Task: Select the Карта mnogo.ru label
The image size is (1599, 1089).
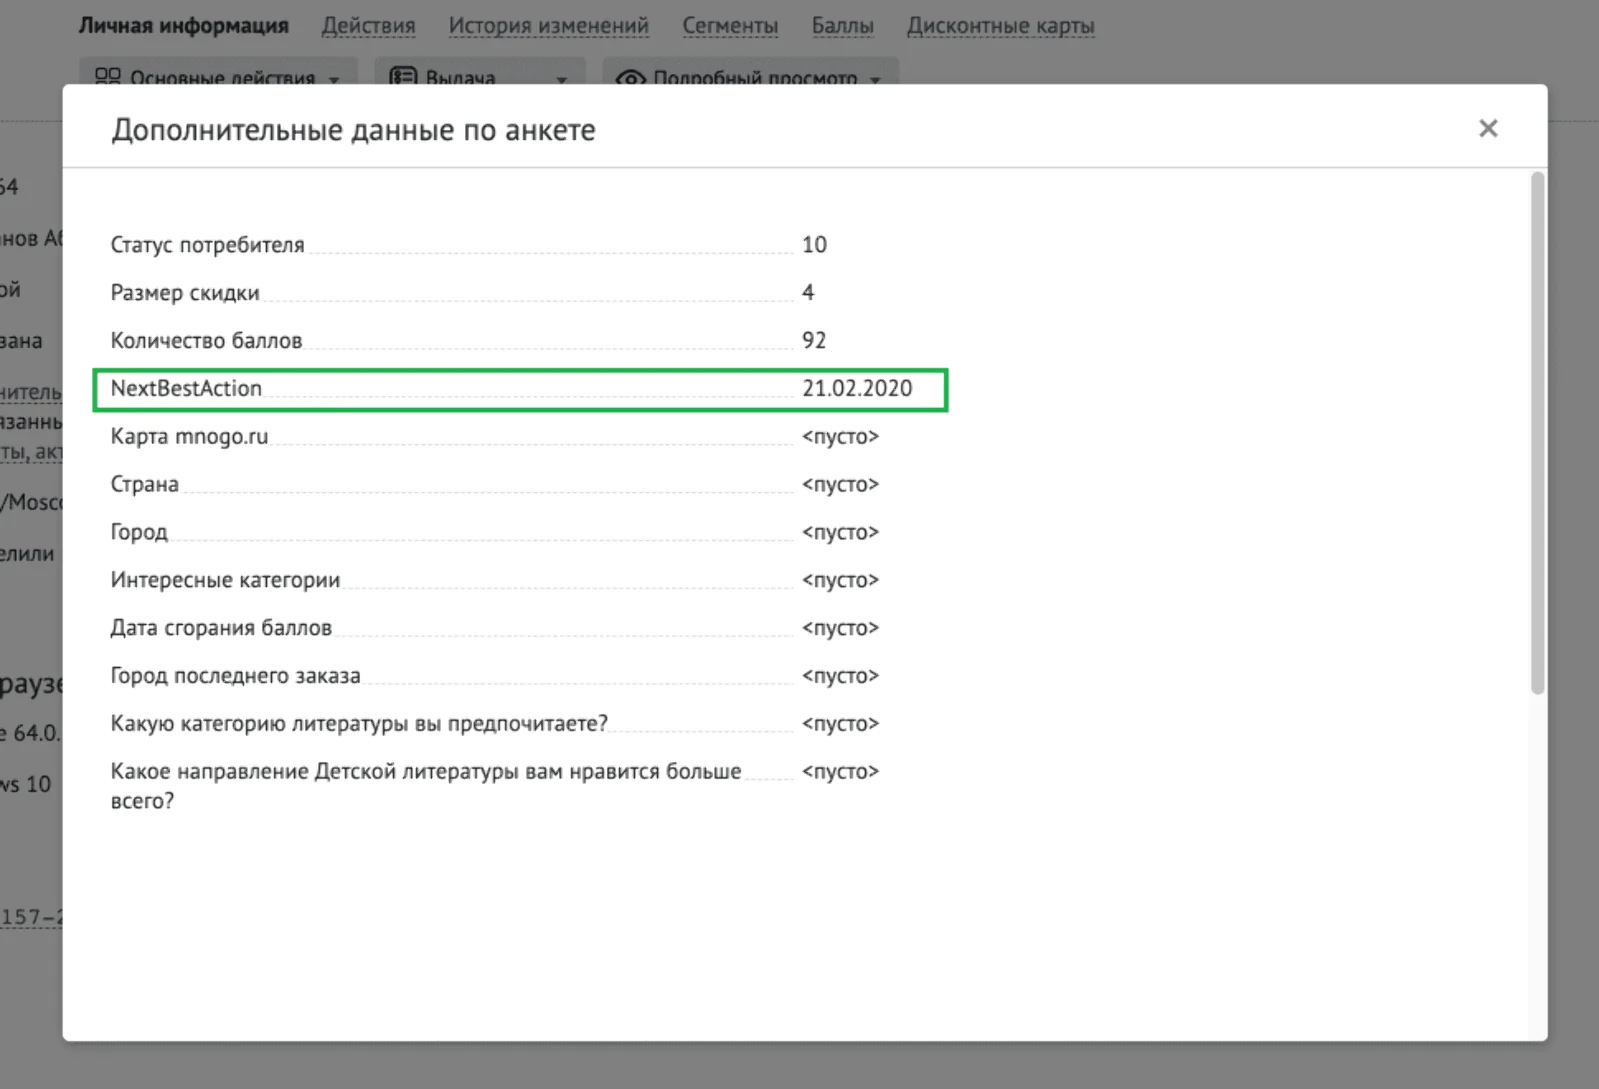Action: (x=189, y=437)
